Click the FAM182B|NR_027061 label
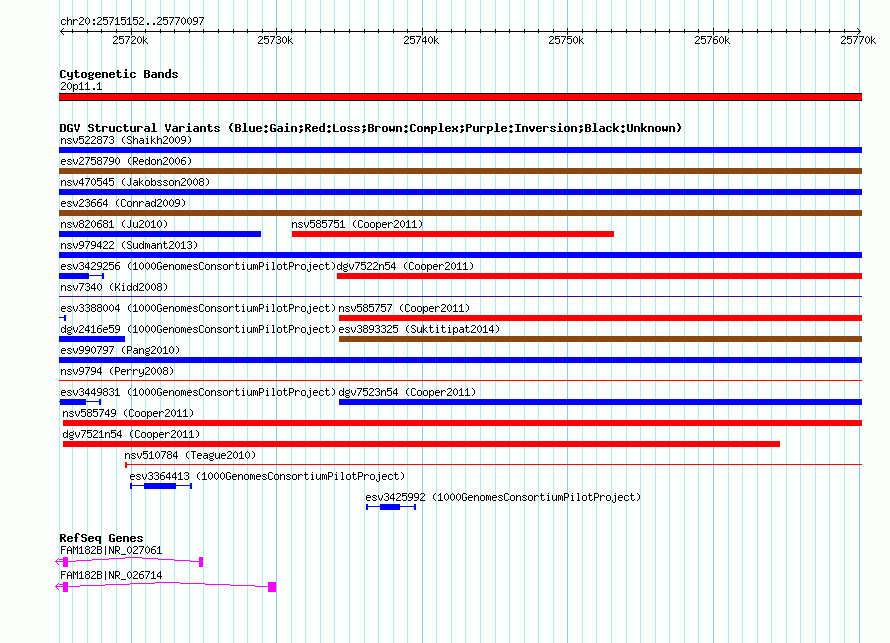 point(111,550)
